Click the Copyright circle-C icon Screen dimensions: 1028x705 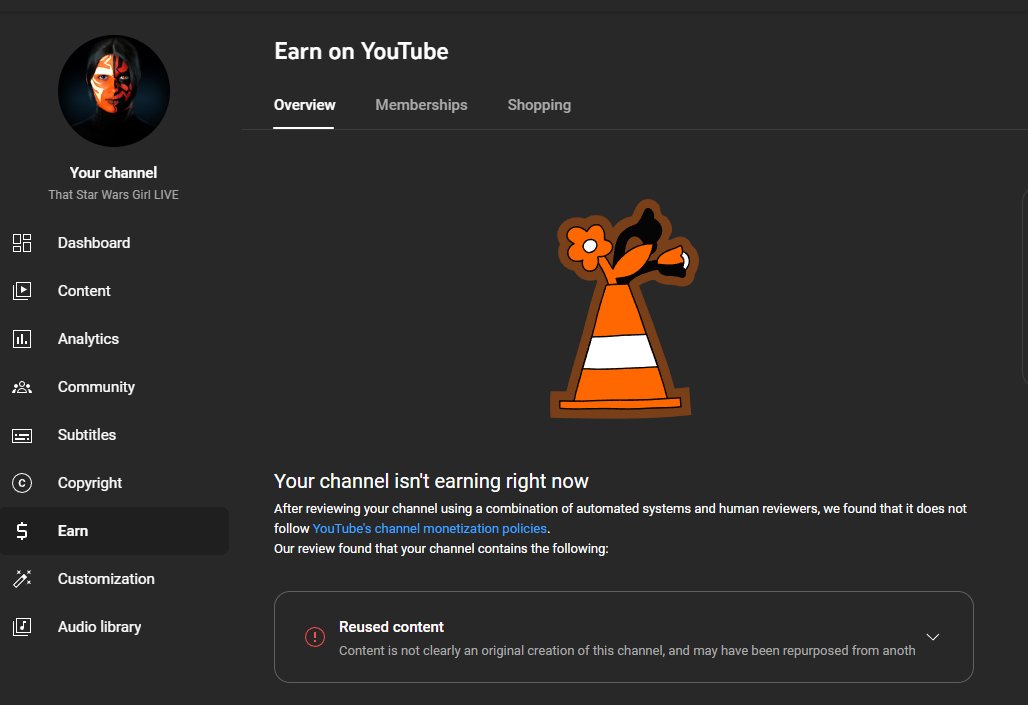[22, 483]
